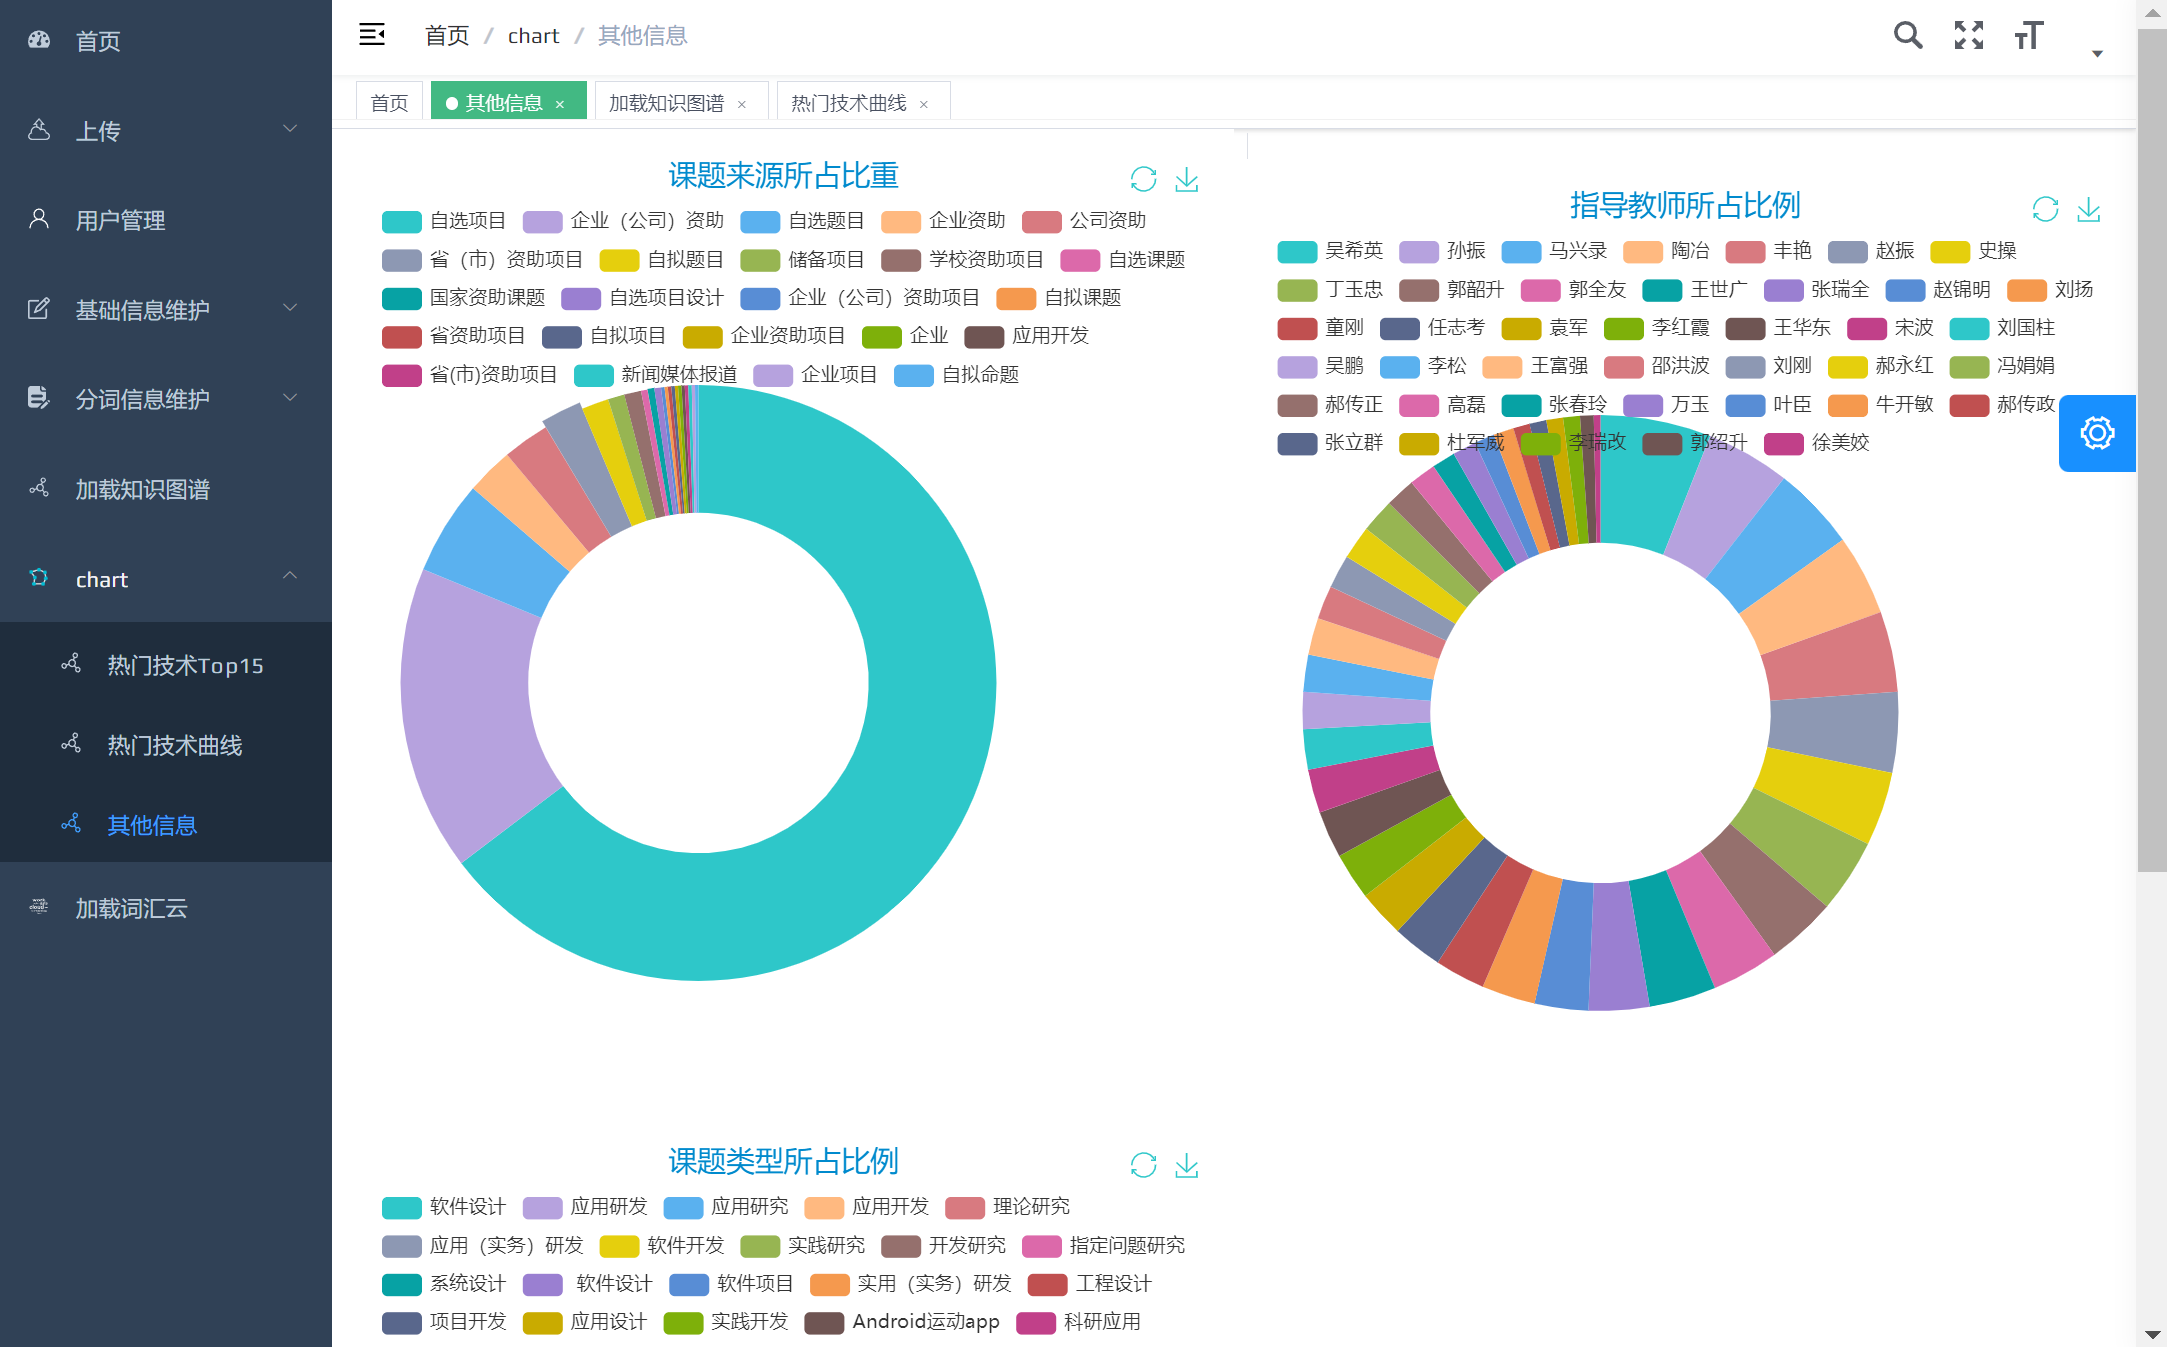Open the user dropdown caret at top right
This screenshot has width=2167, height=1347.
pos(2098,54)
